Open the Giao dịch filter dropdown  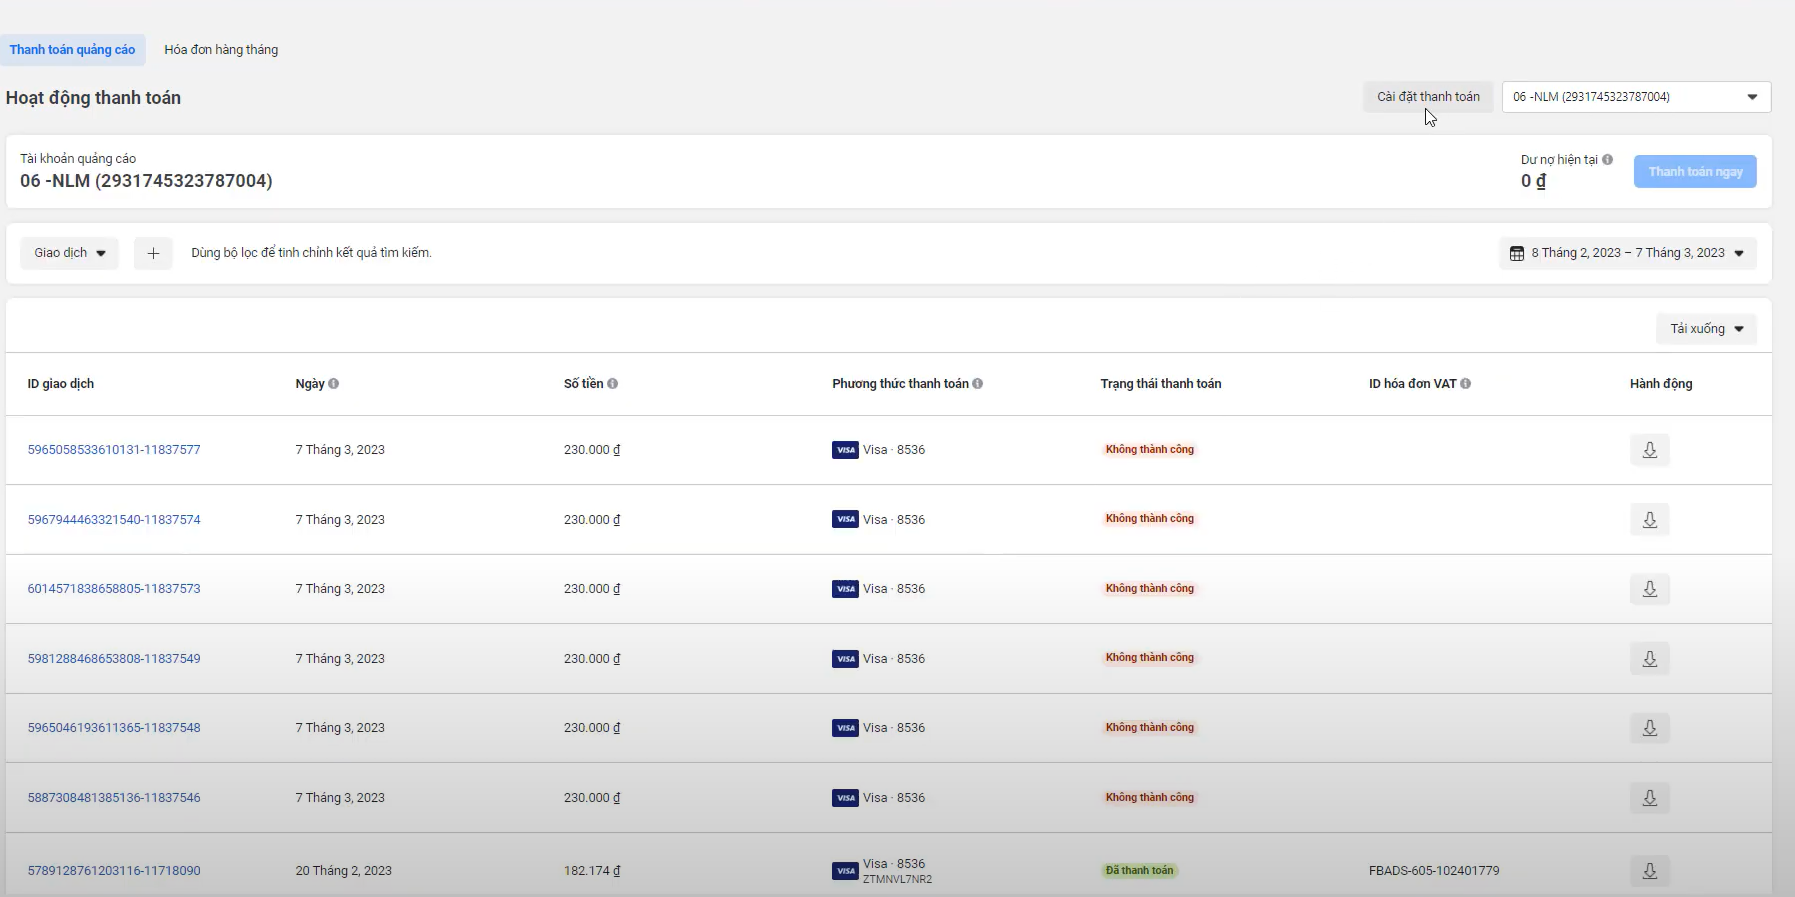[x=69, y=253]
